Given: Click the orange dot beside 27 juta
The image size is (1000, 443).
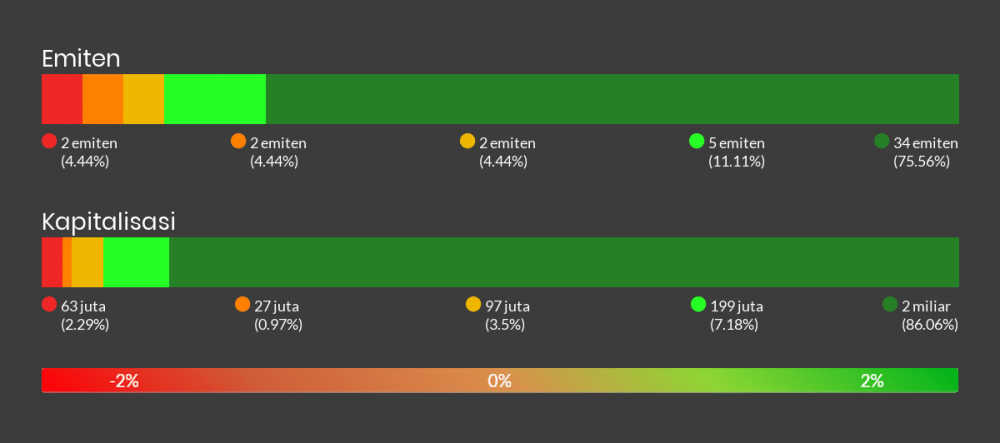Looking at the screenshot, I should coord(242,304).
